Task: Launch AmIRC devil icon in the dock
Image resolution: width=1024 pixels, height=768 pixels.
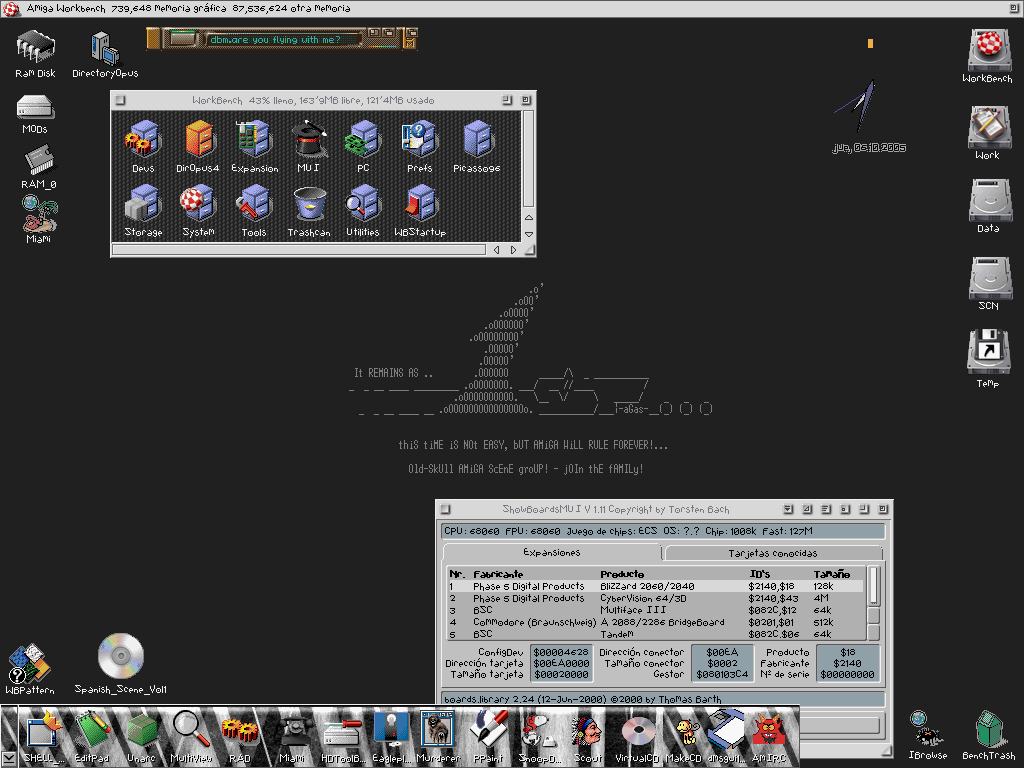Action: 769,737
